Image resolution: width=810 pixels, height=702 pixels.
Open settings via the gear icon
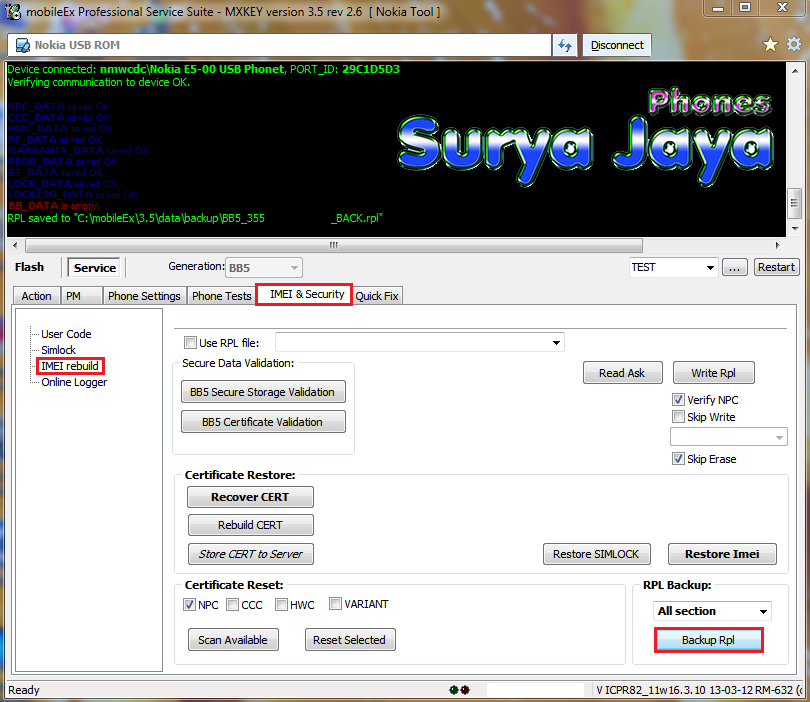coord(793,44)
